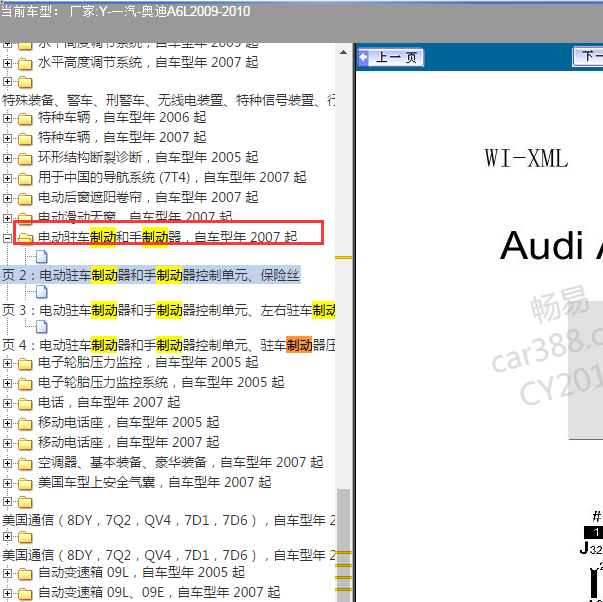
Task: Expand 水平高度调节系统 2007 folder node
Action: pyautogui.click(x=7, y=63)
